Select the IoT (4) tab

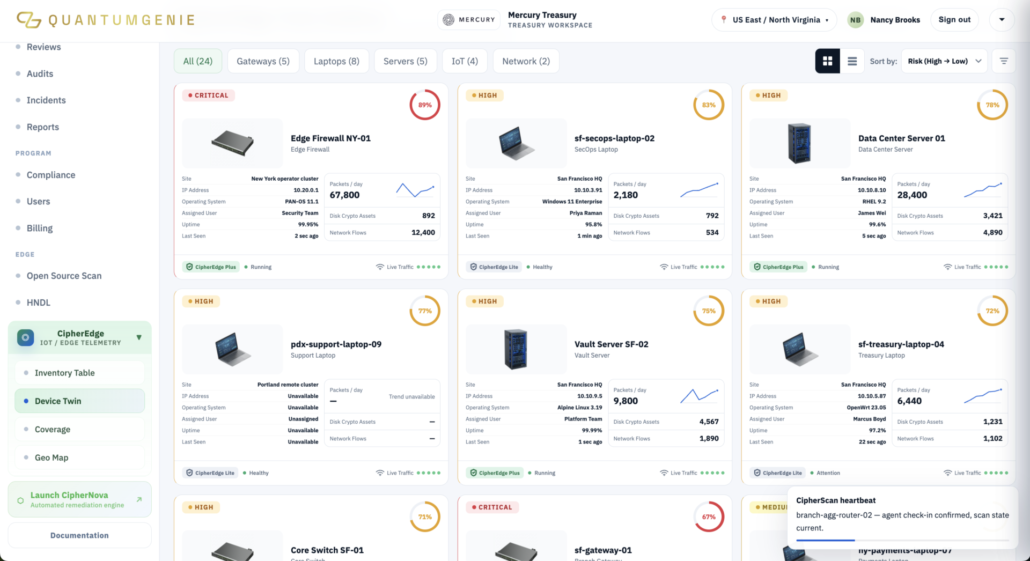pos(464,61)
